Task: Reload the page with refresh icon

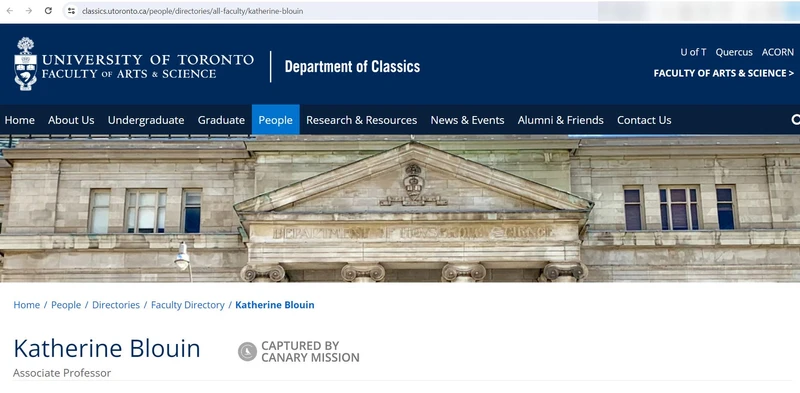Action: click(x=48, y=11)
